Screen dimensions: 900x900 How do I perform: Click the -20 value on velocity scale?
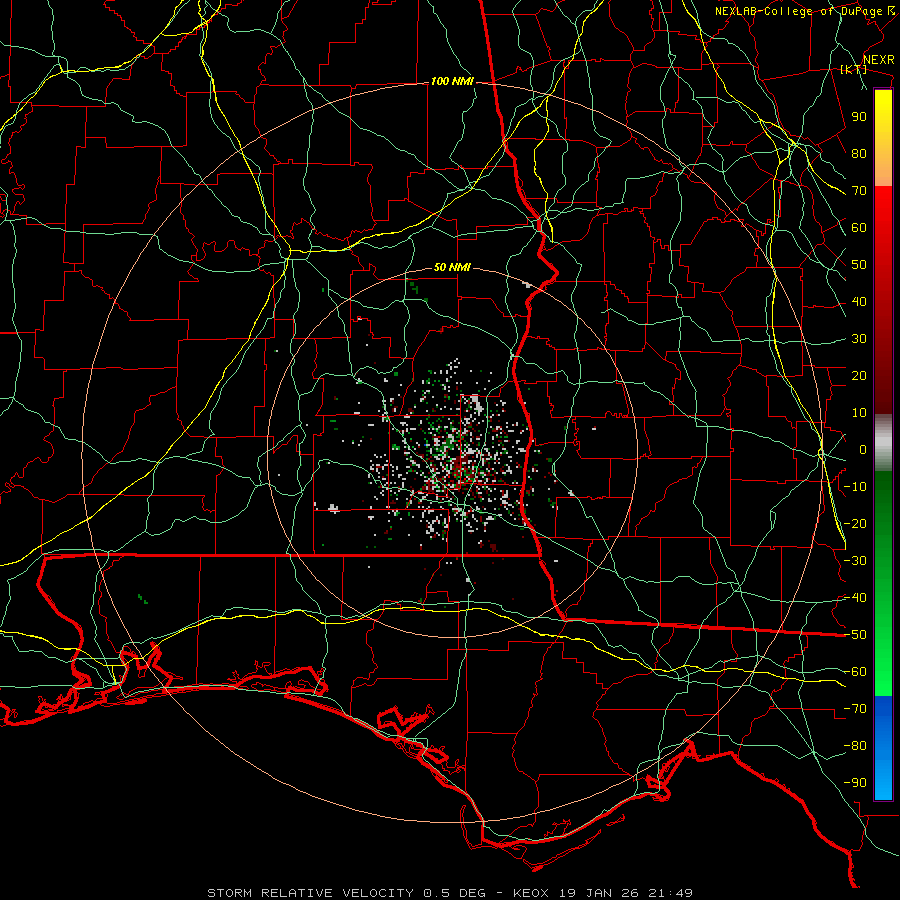[x=855, y=523]
